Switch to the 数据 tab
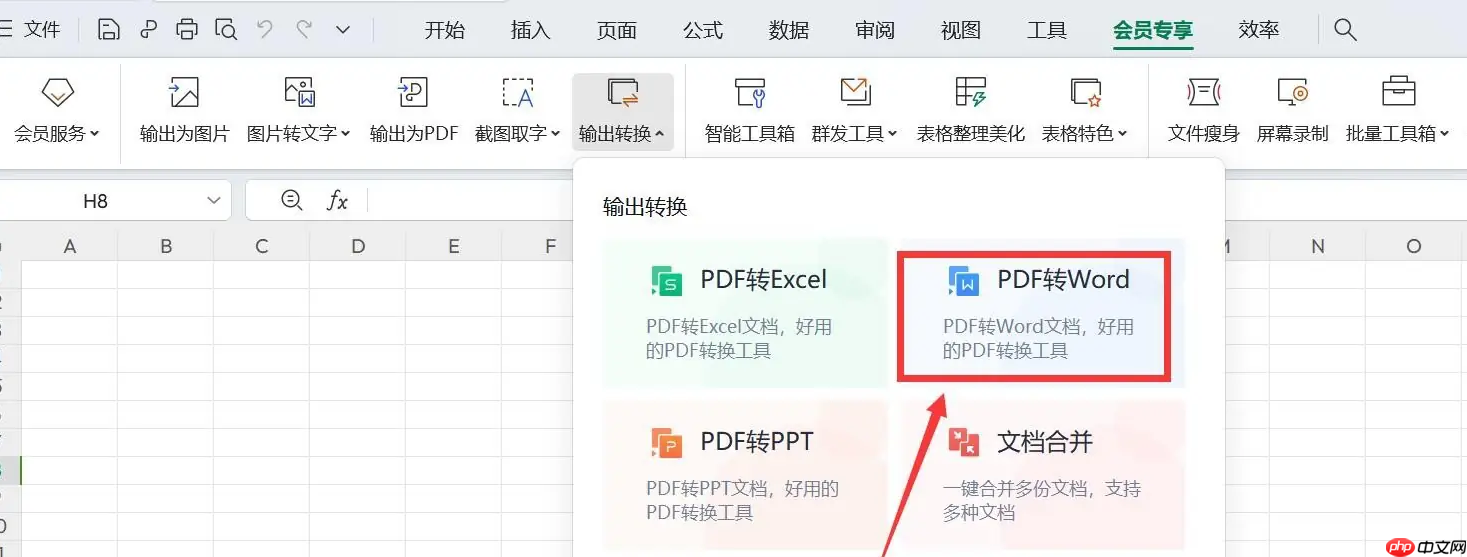 [789, 30]
